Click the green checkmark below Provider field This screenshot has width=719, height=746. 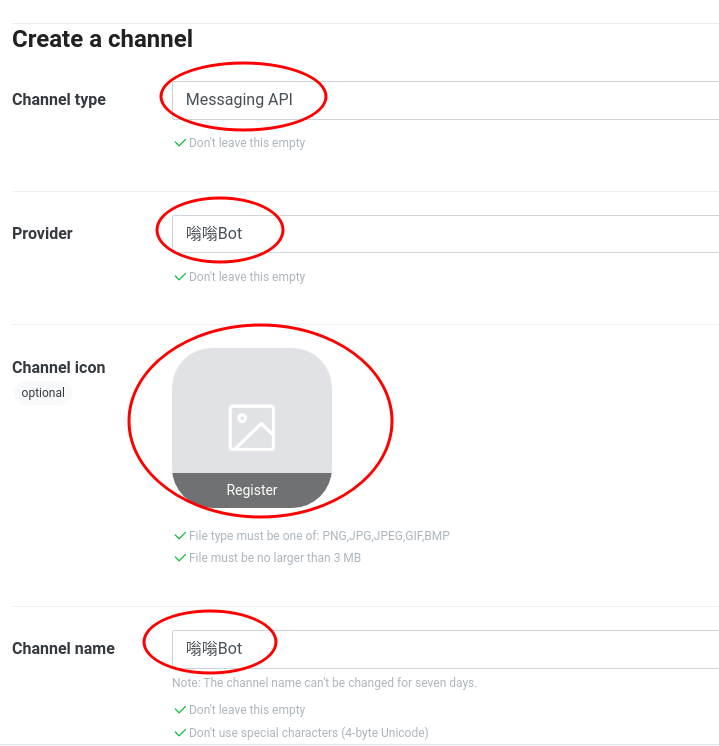coord(180,277)
